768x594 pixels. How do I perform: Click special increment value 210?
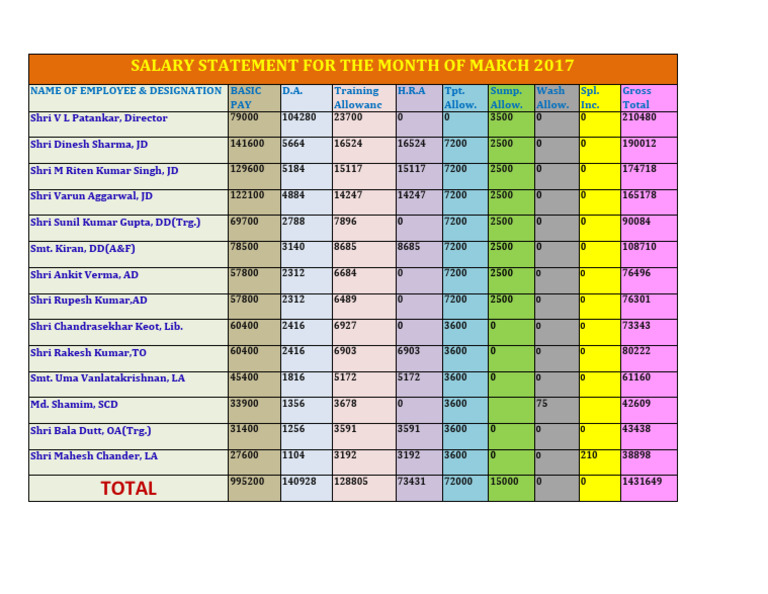(x=589, y=455)
